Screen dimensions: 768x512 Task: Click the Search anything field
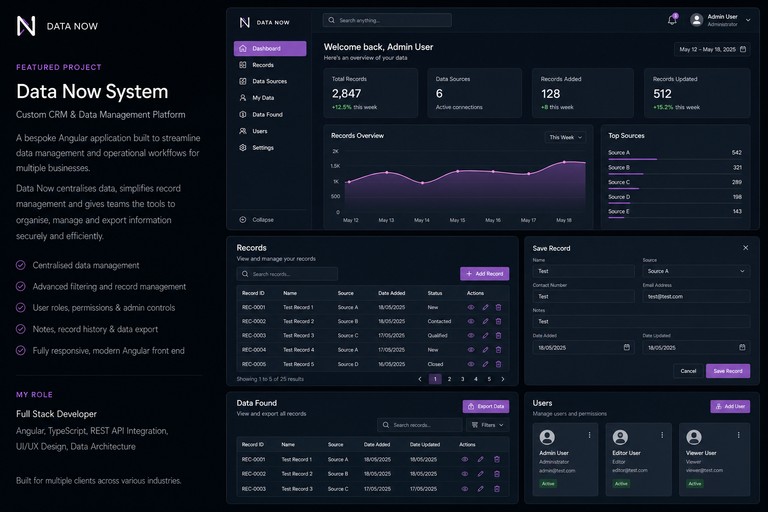pyautogui.click(x=387, y=20)
